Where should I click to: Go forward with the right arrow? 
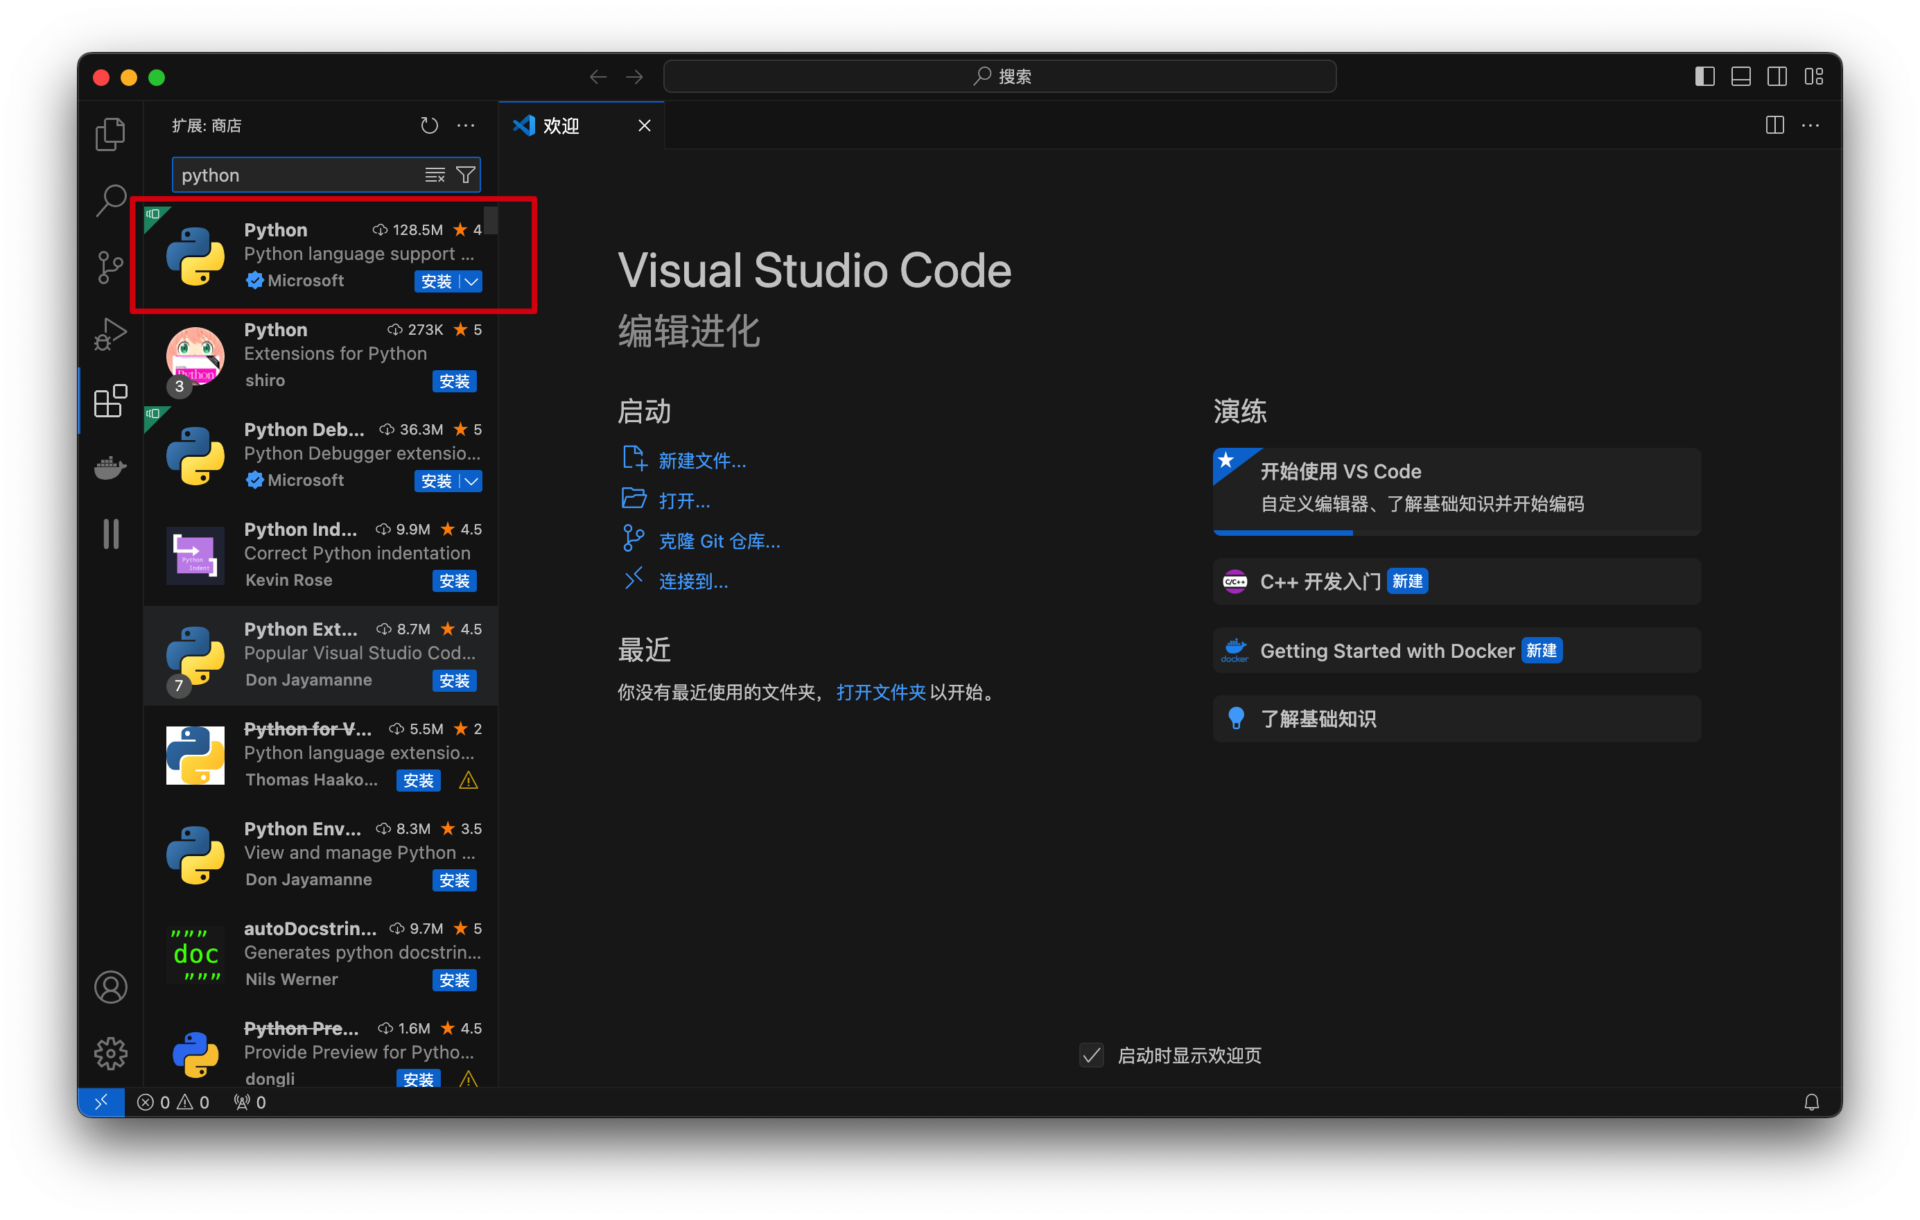[635, 77]
